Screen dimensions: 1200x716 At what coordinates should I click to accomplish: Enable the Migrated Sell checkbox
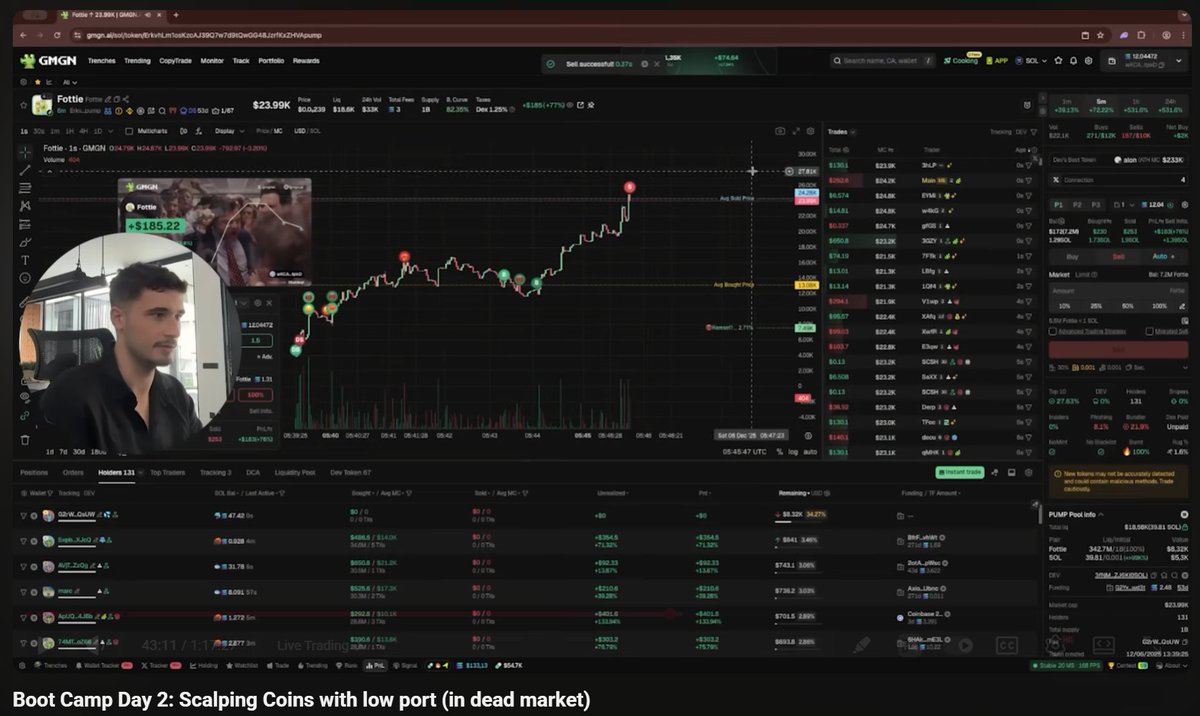(1150, 331)
